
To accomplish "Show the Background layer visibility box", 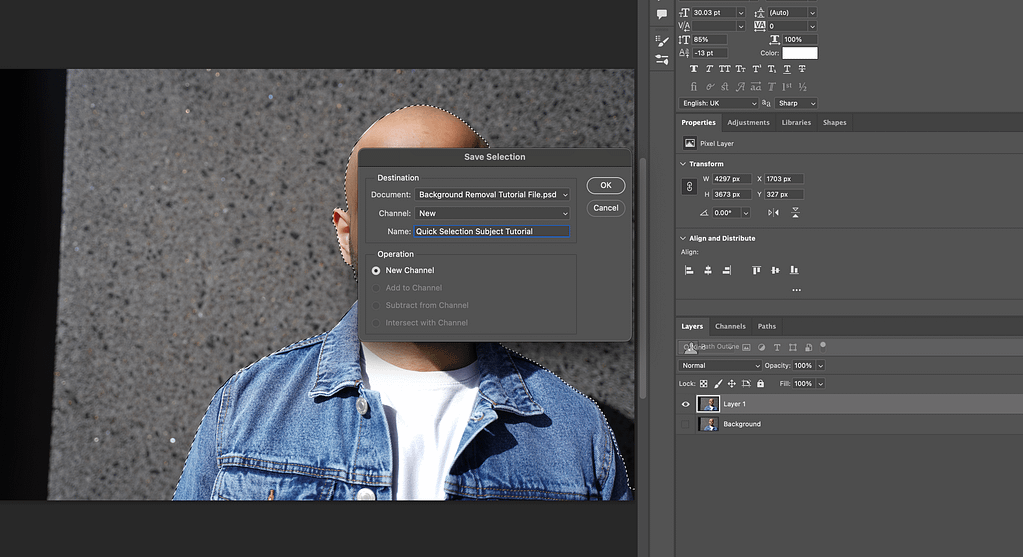I will 686,424.
